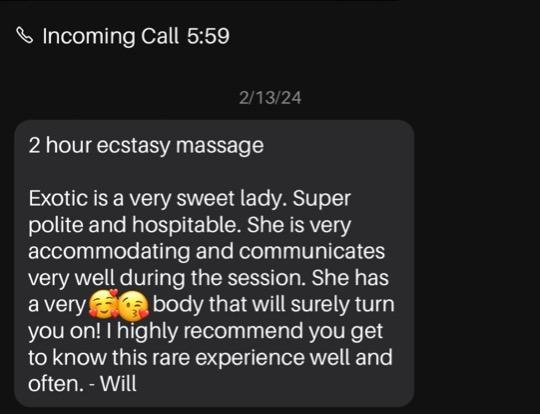This screenshot has width=540, height=414.
Task: Tap the word "rare" in the message bubble
Action: 170,358
